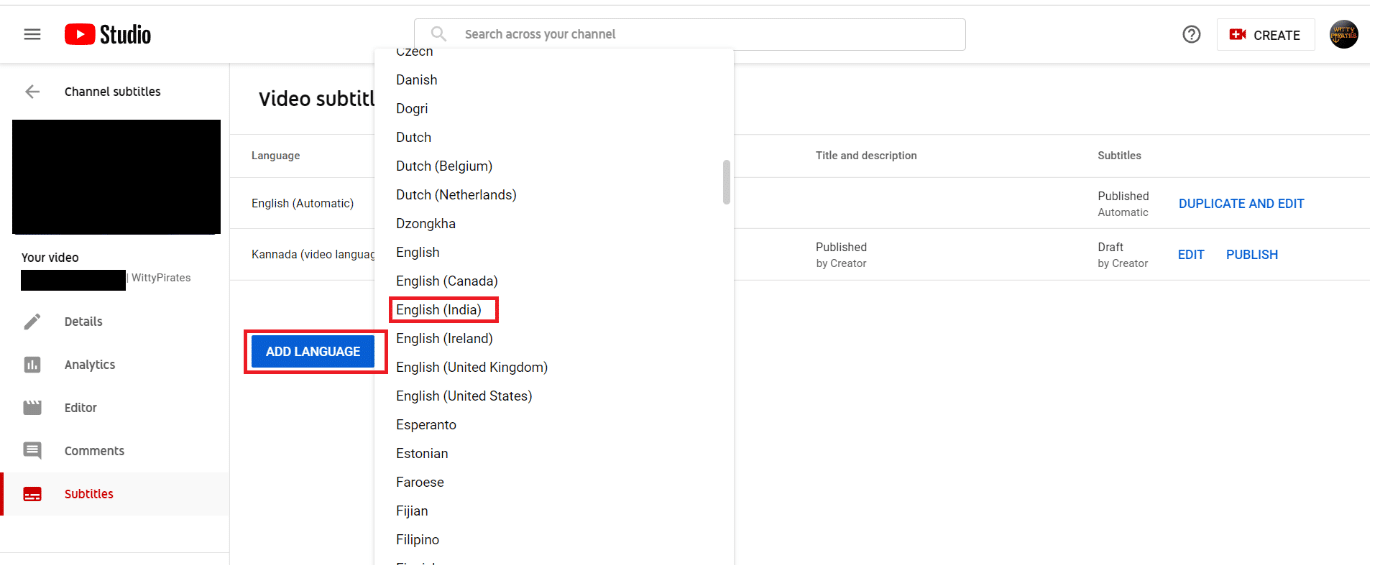Click the Editor clapperboard icon

32,408
